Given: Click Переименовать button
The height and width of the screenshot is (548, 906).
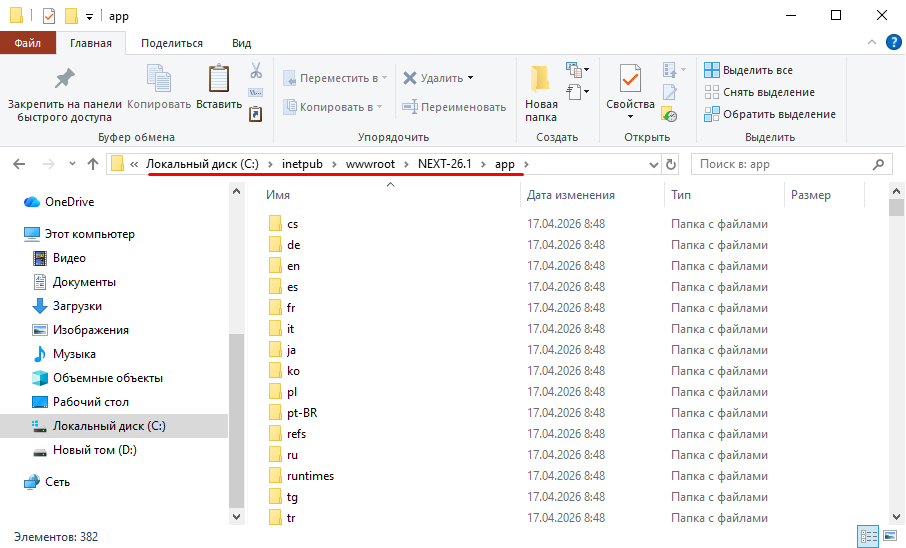Looking at the screenshot, I should coord(454,107).
